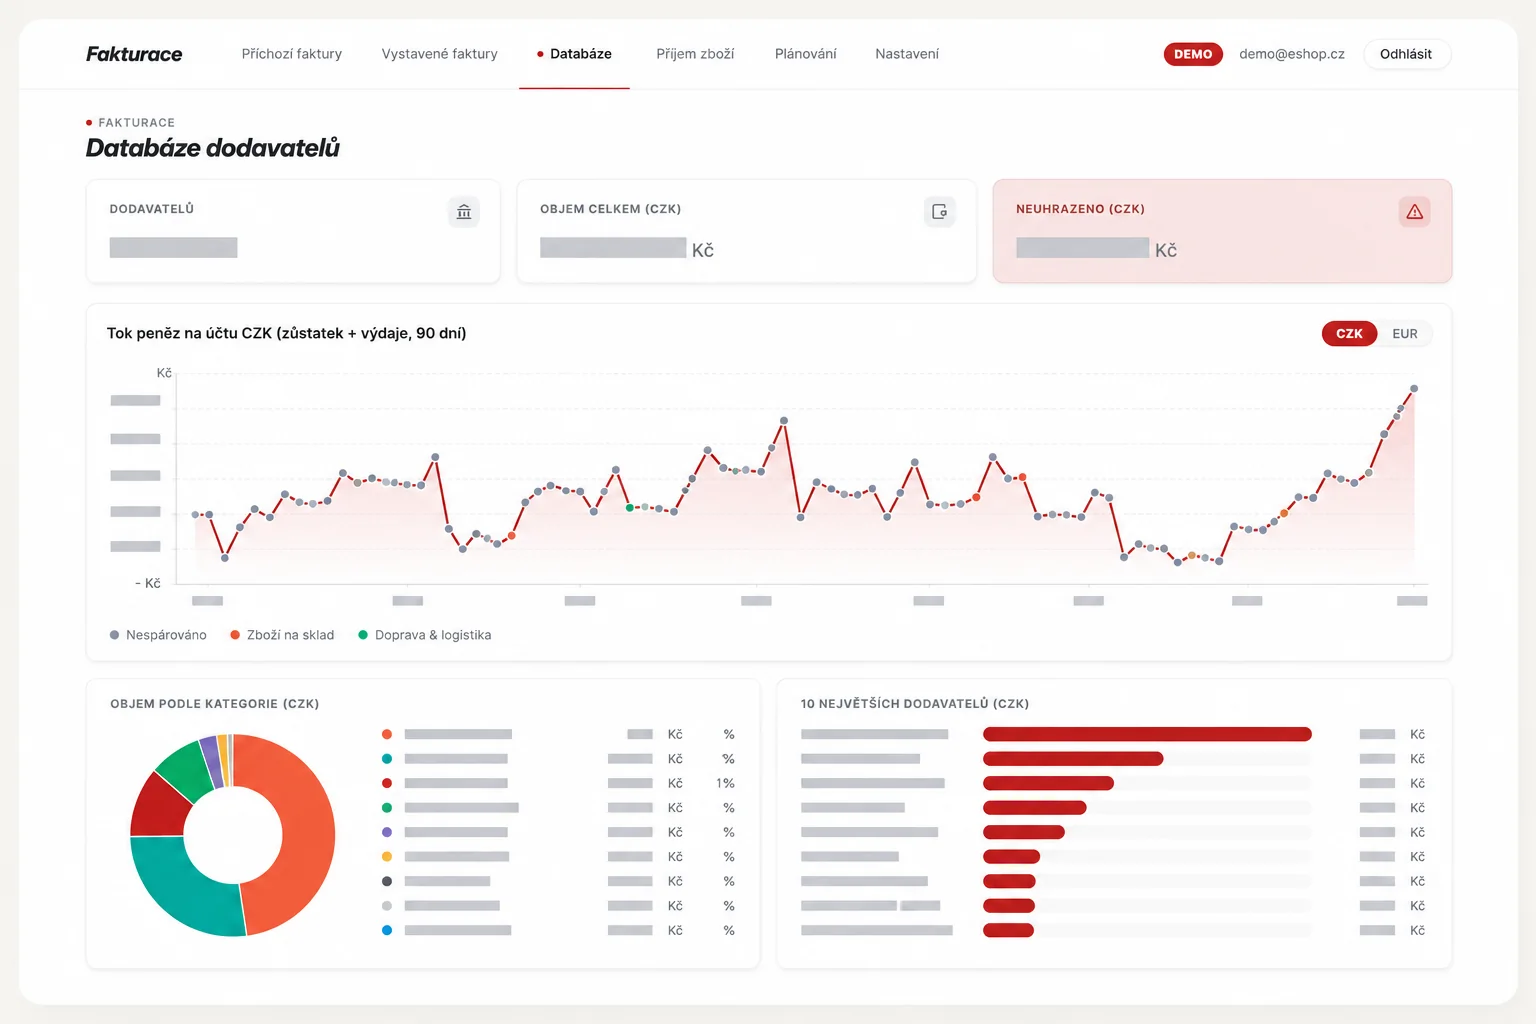1536x1024 pixels.
Task: Click the Odhlásit button
Action: (1406, 54)
